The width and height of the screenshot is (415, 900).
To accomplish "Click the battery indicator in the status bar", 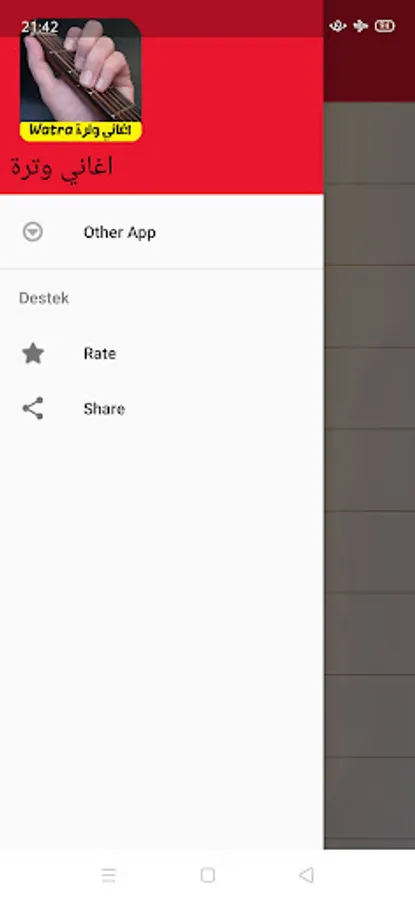I will (x=385, y=26).
